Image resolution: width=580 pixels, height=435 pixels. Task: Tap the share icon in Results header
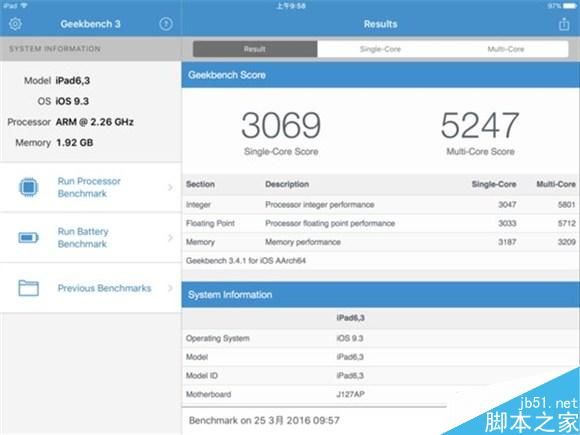click(564, 24)
